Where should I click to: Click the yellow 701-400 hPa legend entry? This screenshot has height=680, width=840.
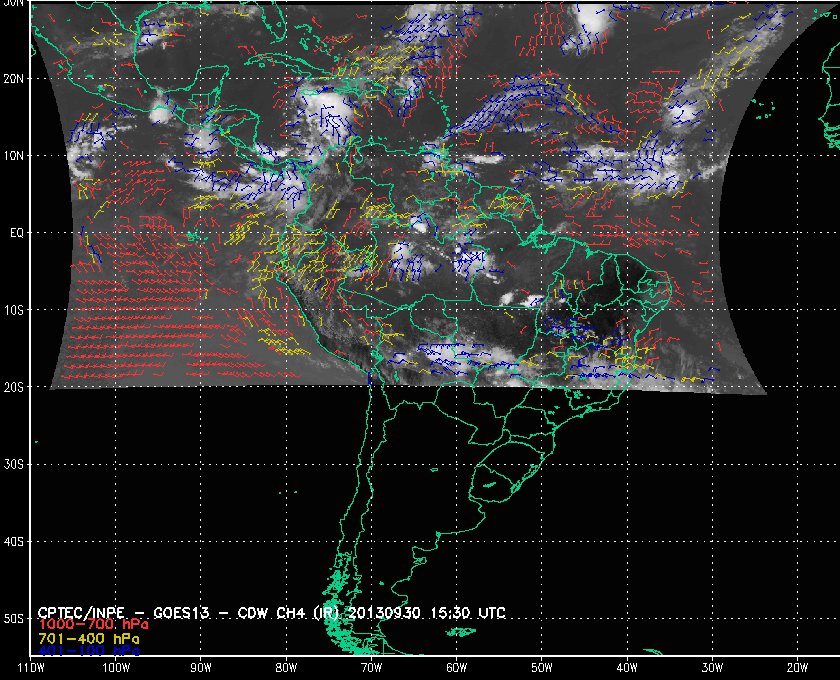[89, 639]
